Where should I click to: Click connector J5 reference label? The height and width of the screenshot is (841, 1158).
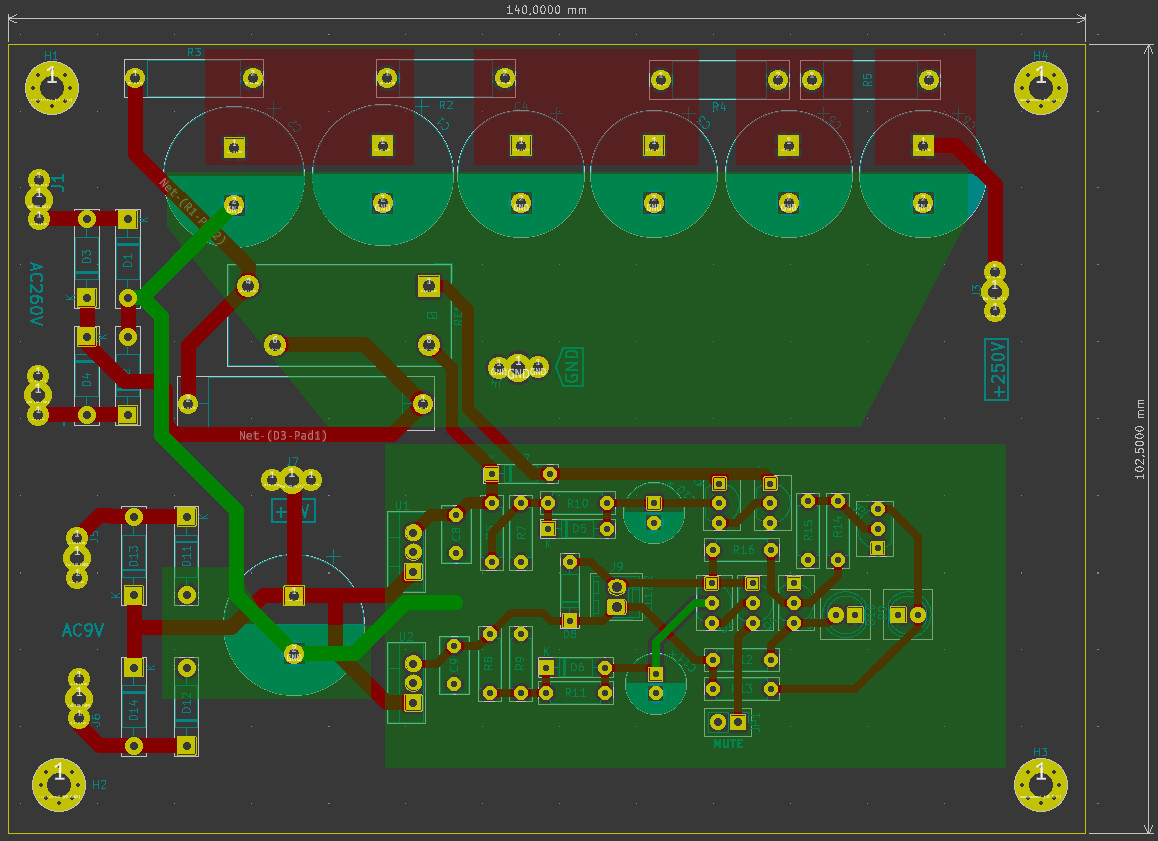95,538
